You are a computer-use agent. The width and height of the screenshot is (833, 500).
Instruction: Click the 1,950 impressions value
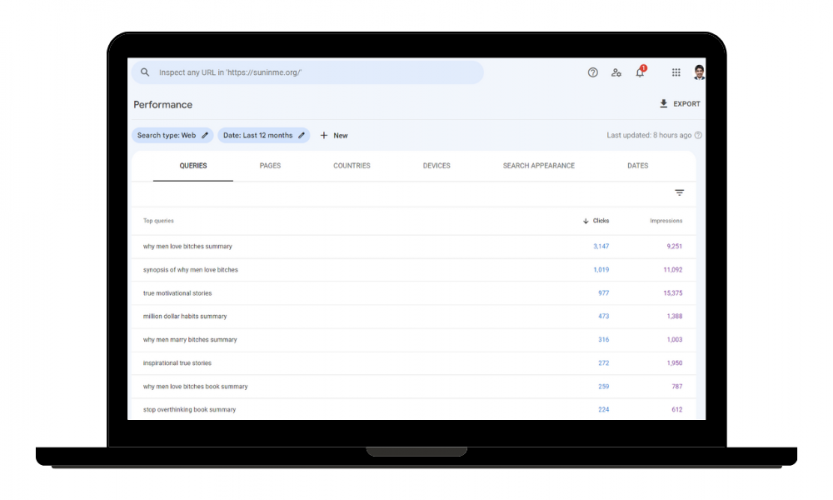pyautogui.click(x=674, y=363)
